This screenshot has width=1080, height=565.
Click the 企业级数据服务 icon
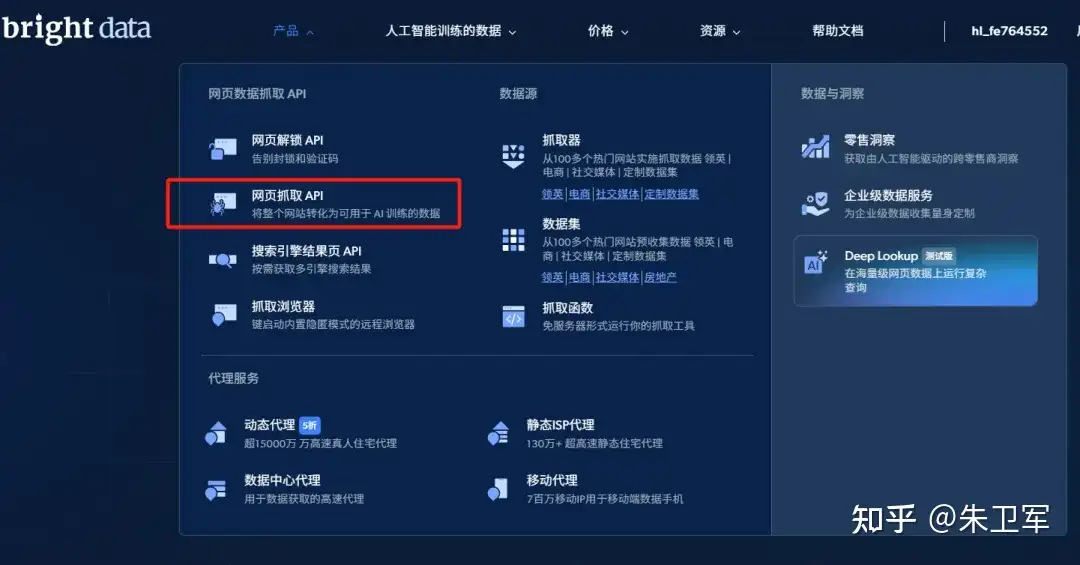coord(816,204)
